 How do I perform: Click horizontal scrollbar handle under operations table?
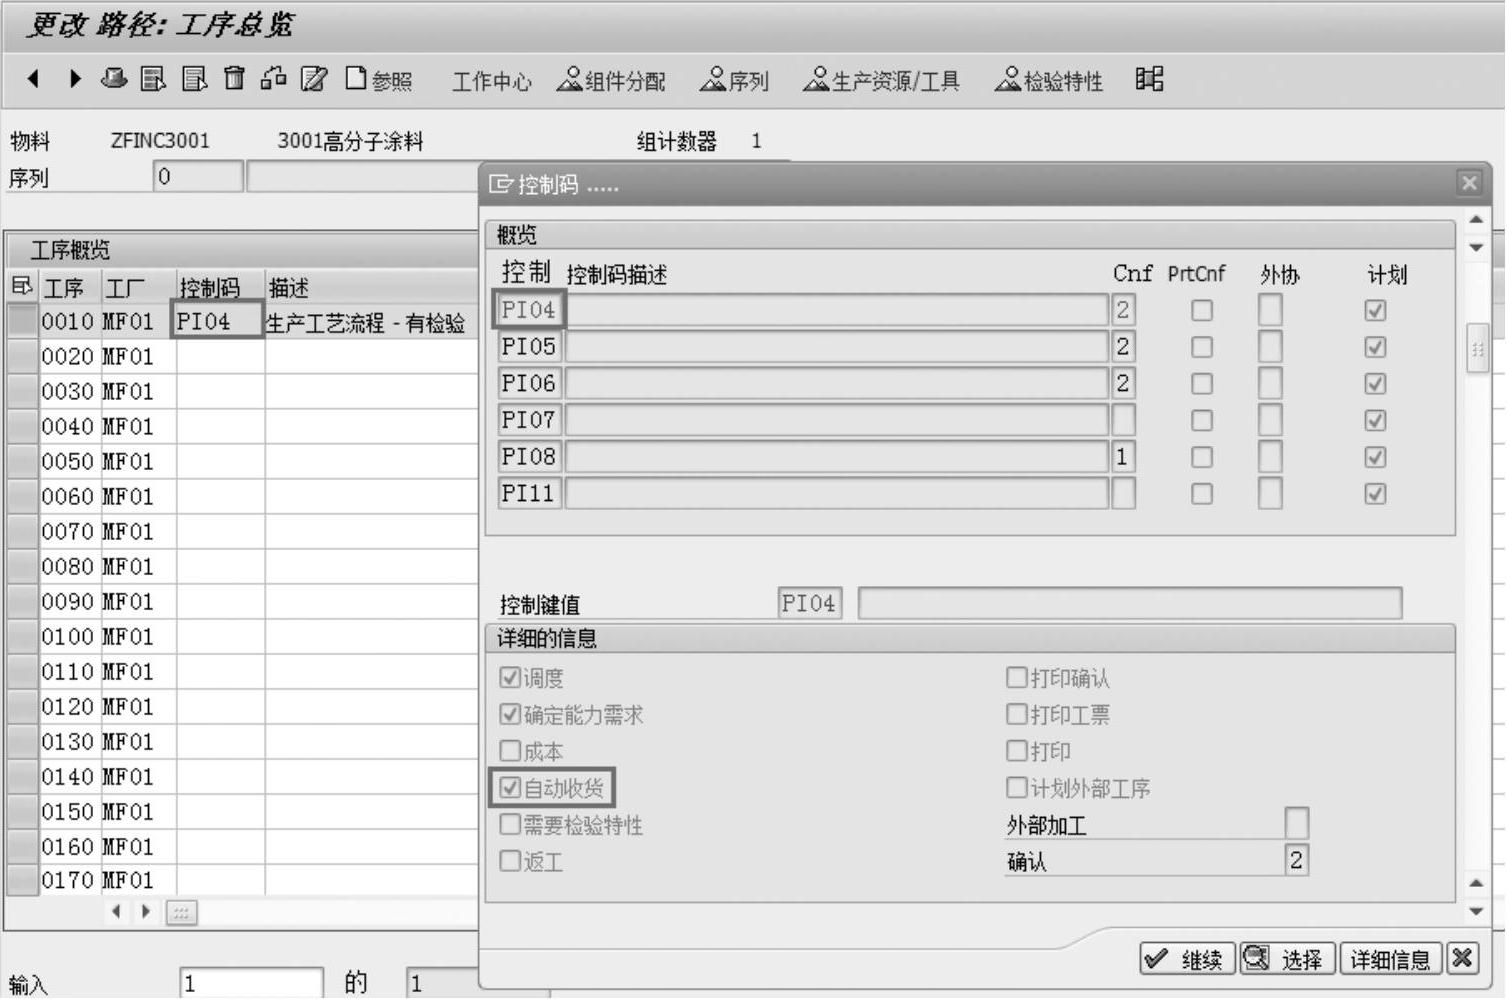(181, 912)
